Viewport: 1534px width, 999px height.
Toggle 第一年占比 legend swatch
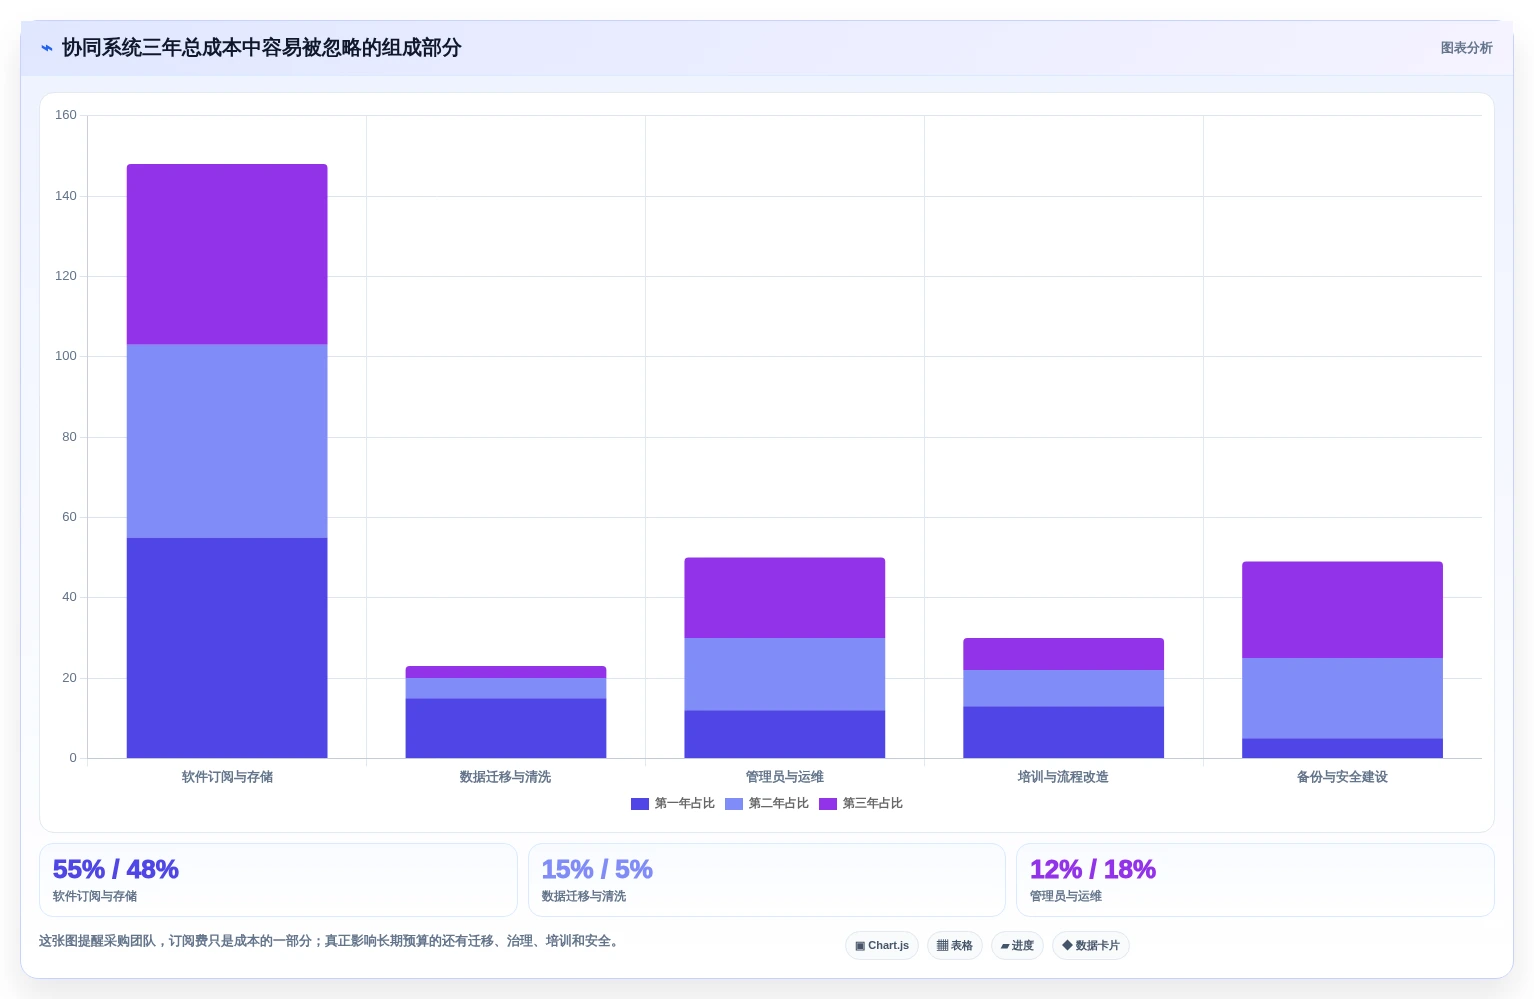click(640, 804)
